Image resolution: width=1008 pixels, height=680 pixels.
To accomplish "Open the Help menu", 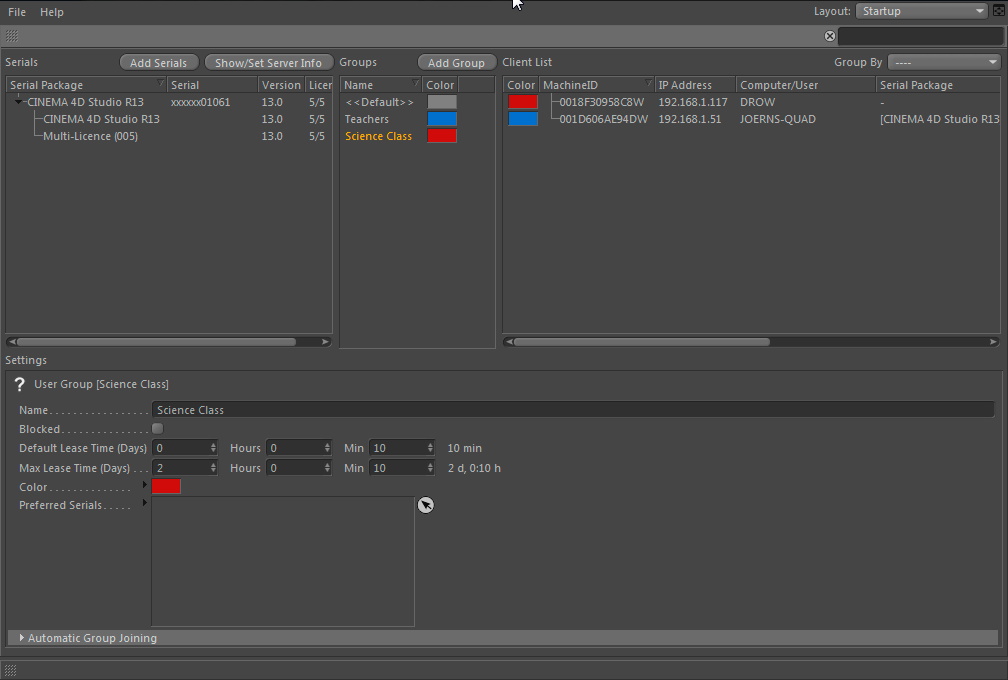I will pos(51,12).
